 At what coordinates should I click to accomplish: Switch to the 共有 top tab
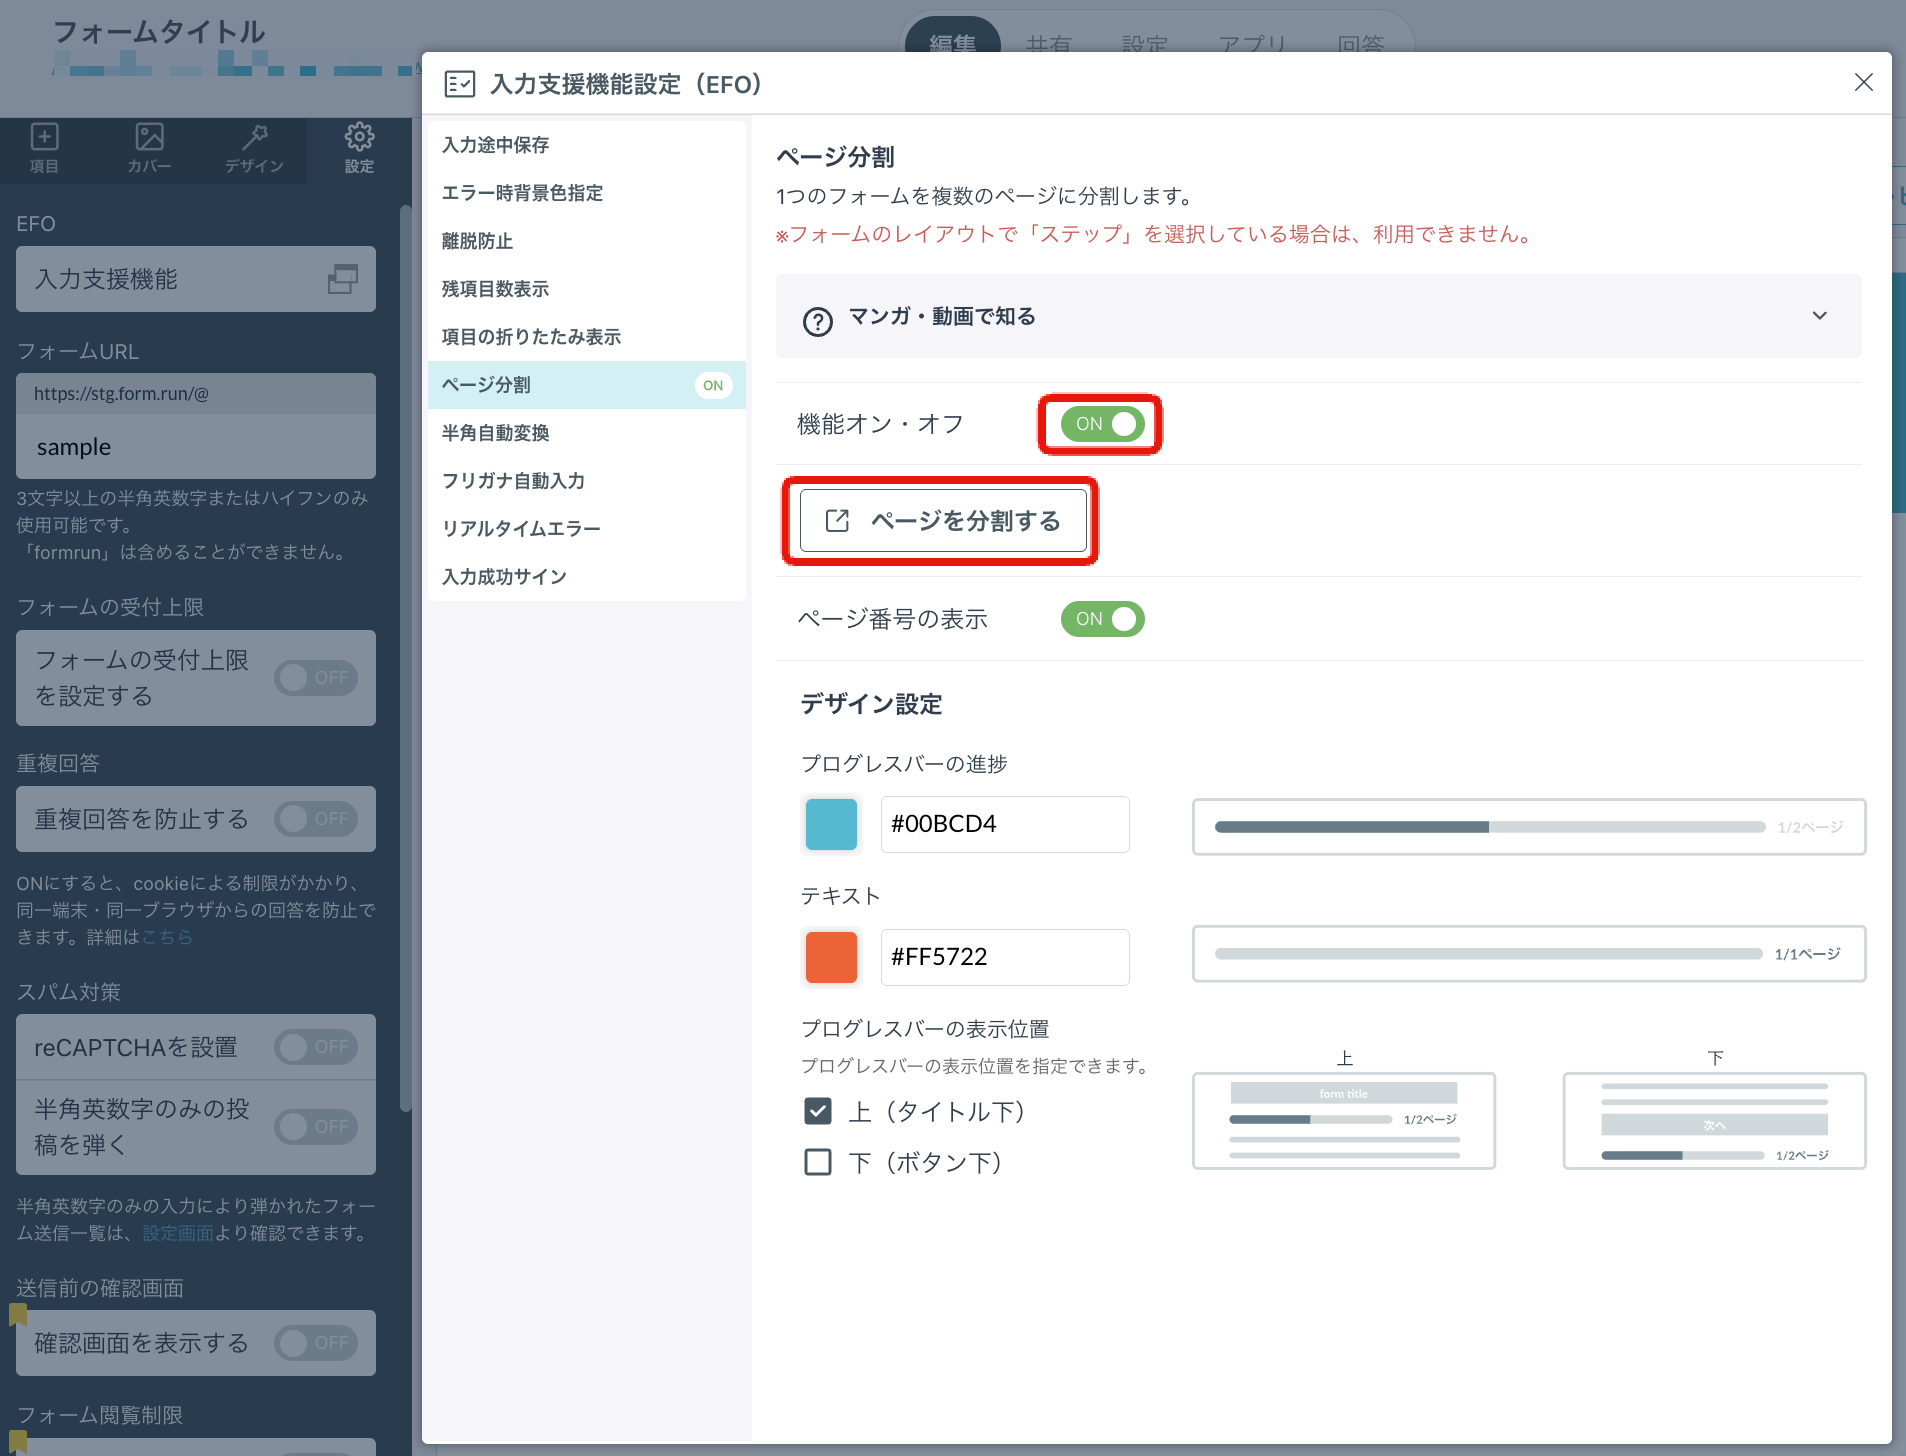pos(1049,44)
